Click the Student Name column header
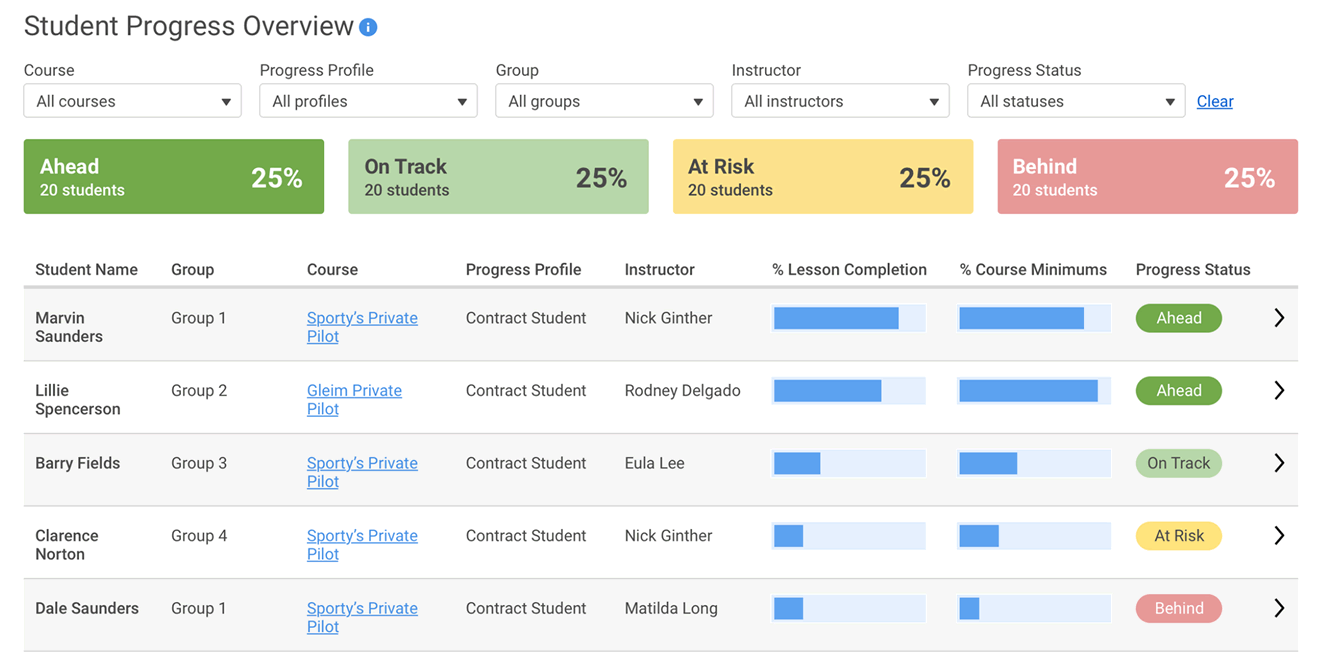This screenshot has height=670, width=1321. [88, 269]
